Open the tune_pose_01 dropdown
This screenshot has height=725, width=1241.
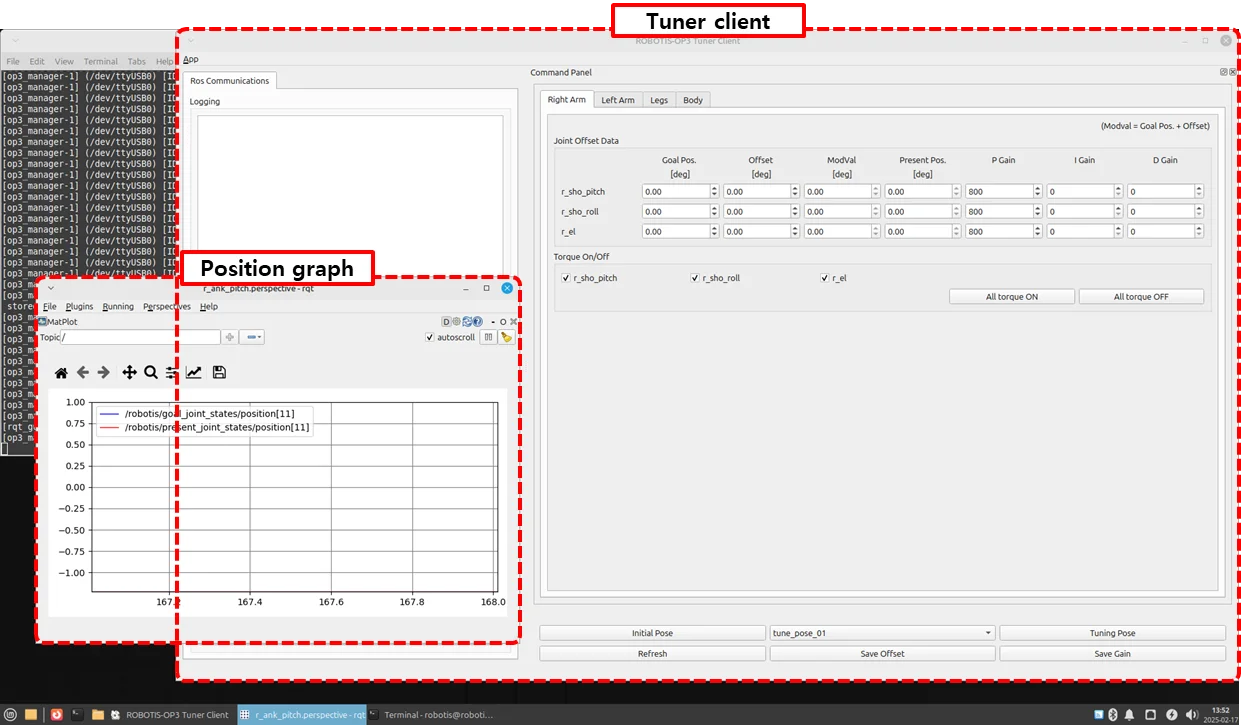pos(882,633)
